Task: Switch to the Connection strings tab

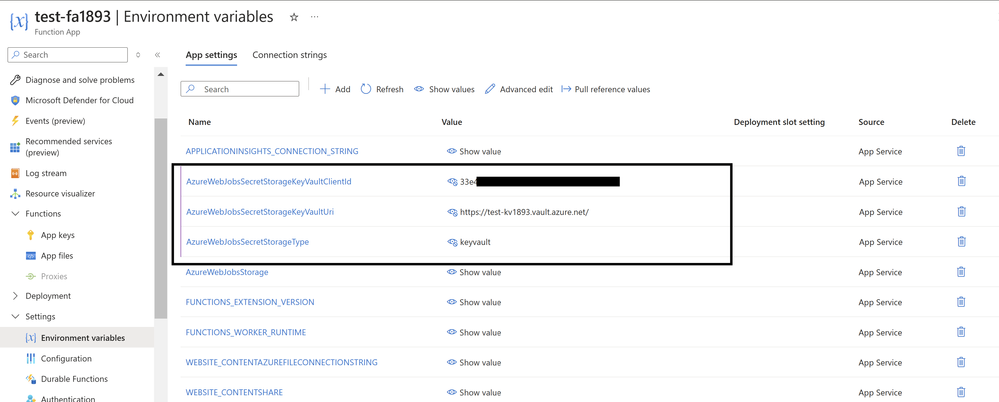Action: tap(290, 55)
